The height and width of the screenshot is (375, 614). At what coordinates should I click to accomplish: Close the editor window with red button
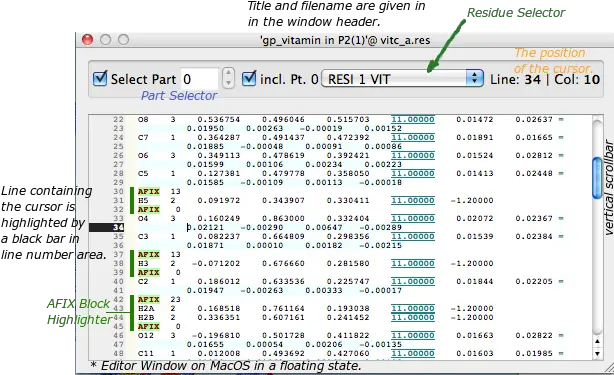[87, 40]
